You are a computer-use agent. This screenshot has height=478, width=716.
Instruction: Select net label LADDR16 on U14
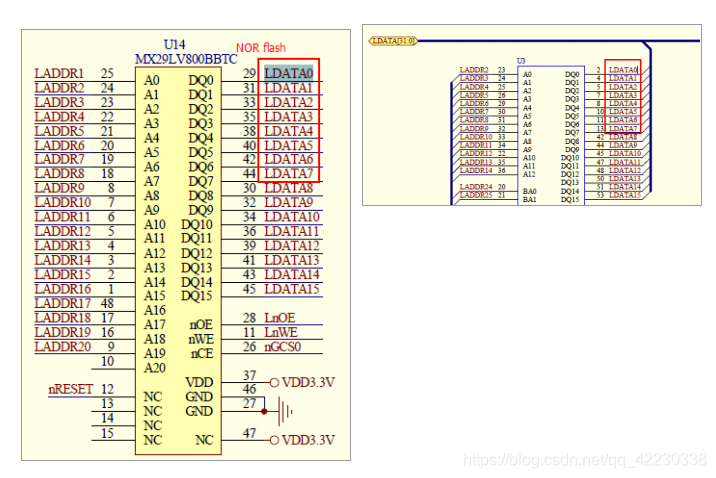pyautogui.click(x=63, y=289)
